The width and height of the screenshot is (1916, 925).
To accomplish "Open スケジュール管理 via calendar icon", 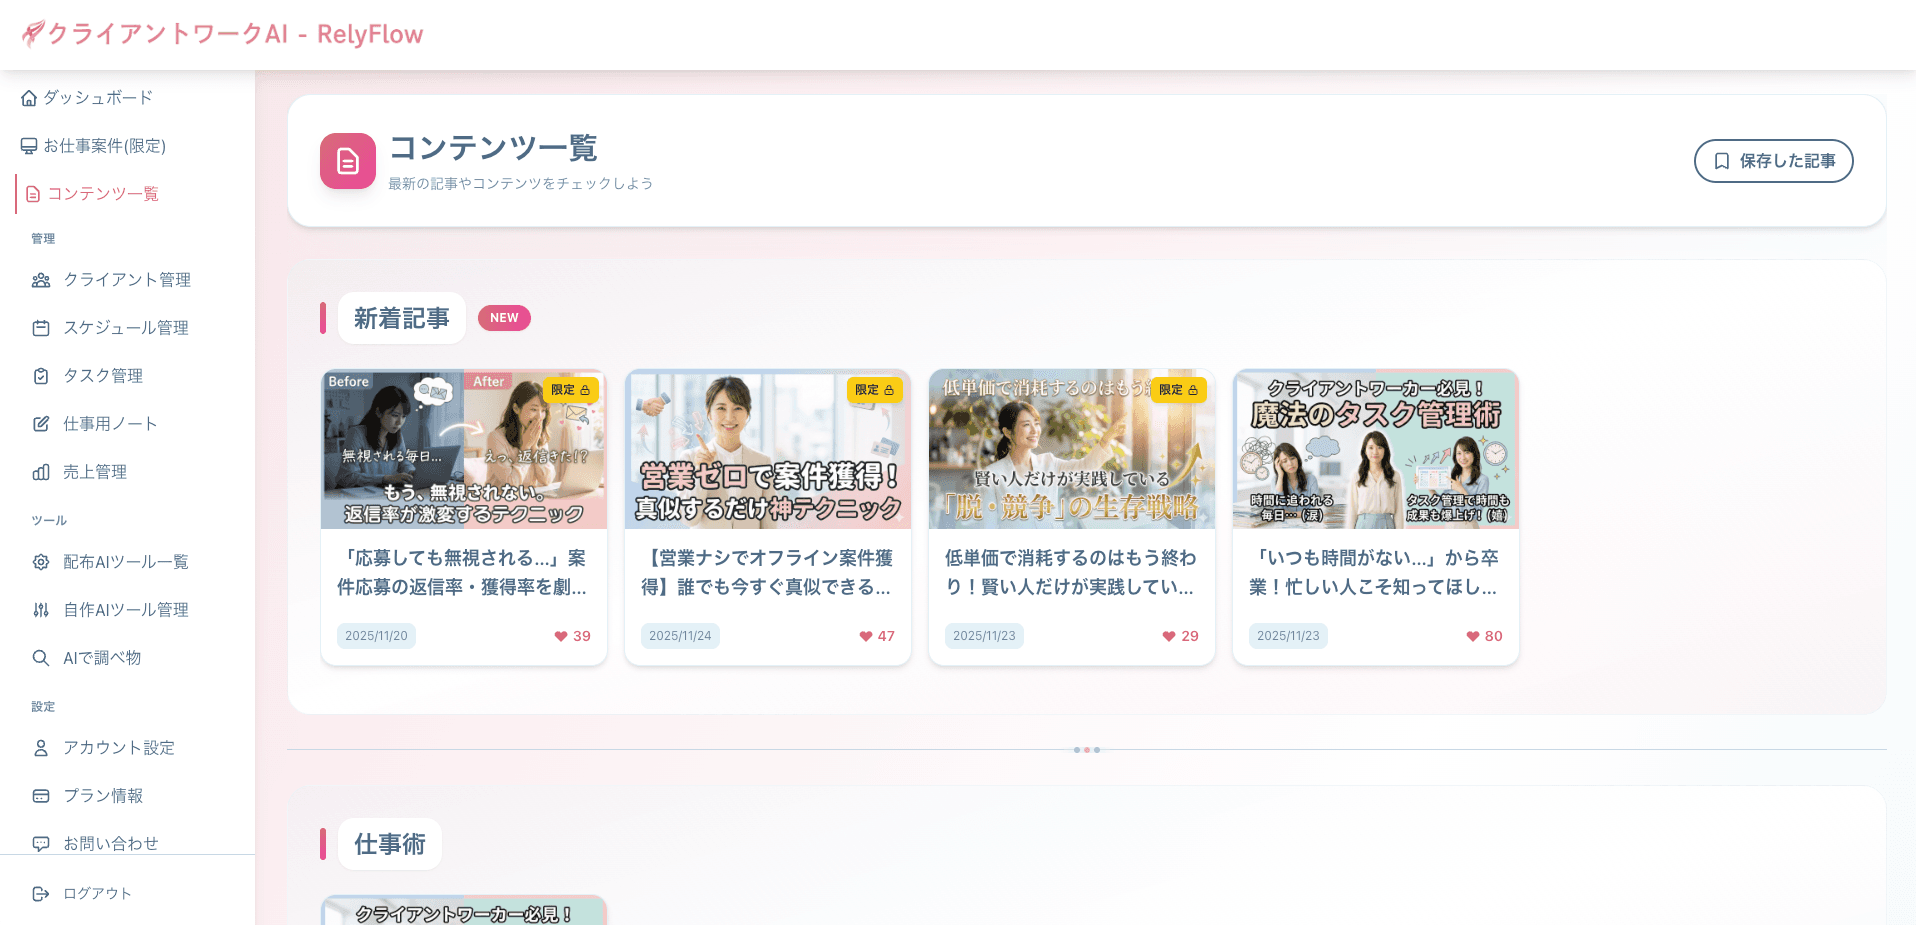I will click(40, 327).
